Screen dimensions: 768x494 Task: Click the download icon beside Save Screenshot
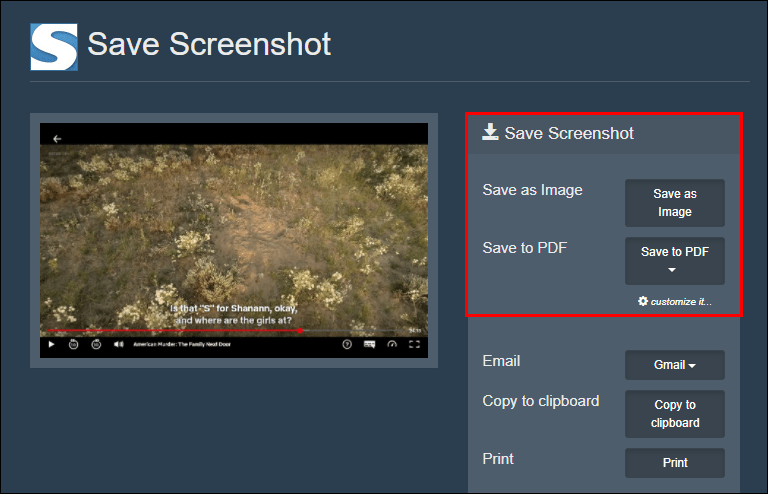coord(490,132)
